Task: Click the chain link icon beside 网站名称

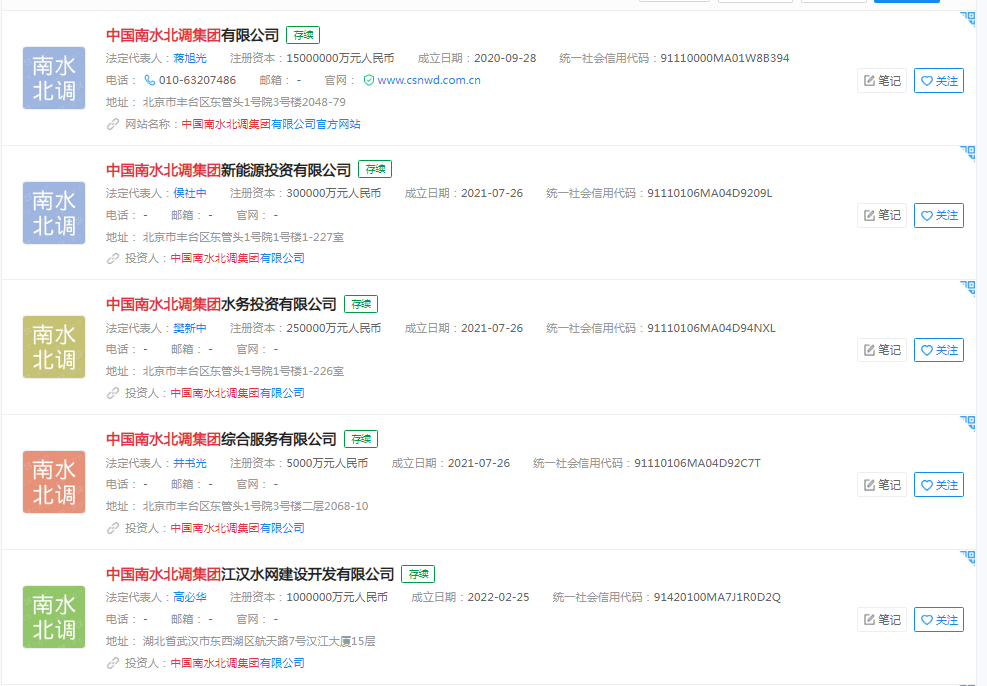Action: pos(113,124)
